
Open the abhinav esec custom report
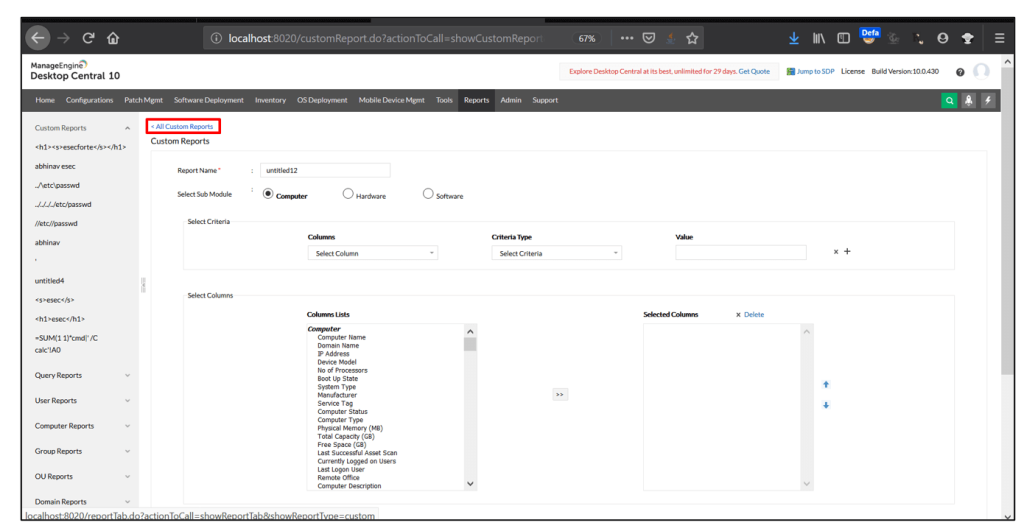pyautogui.click(x=55, y=167)
